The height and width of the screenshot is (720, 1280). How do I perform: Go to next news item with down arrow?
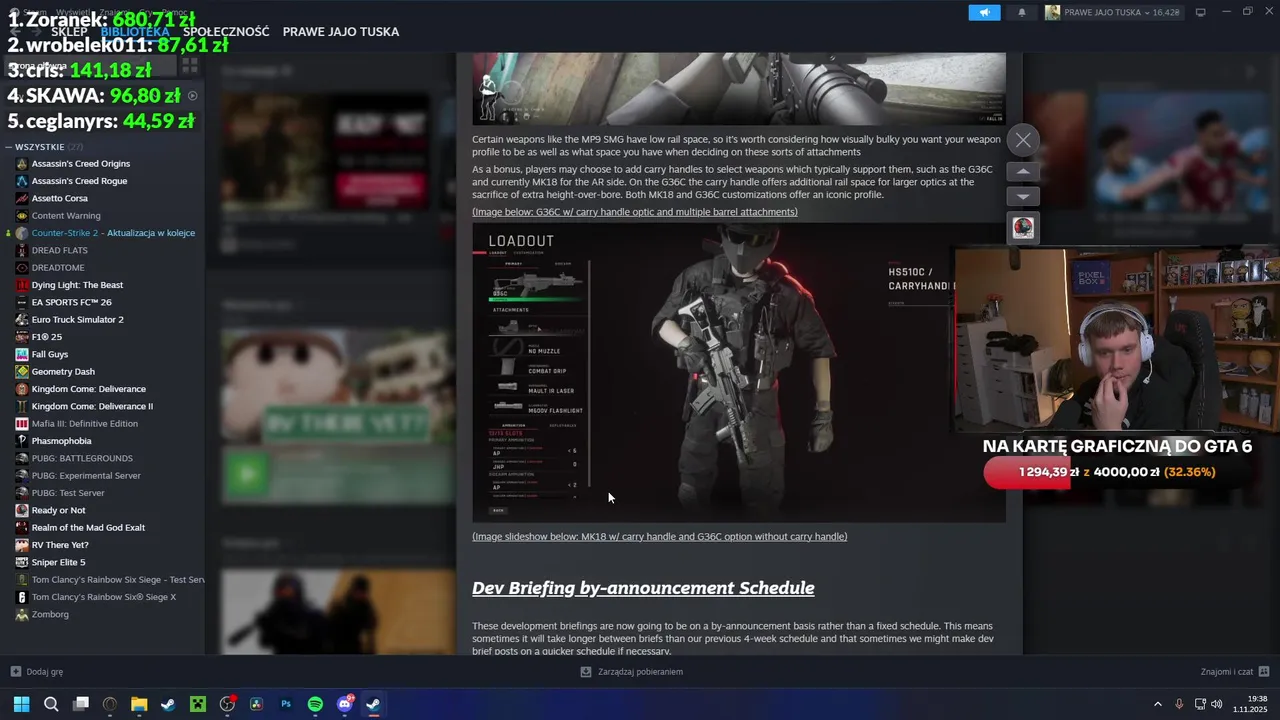point(1023,197)
